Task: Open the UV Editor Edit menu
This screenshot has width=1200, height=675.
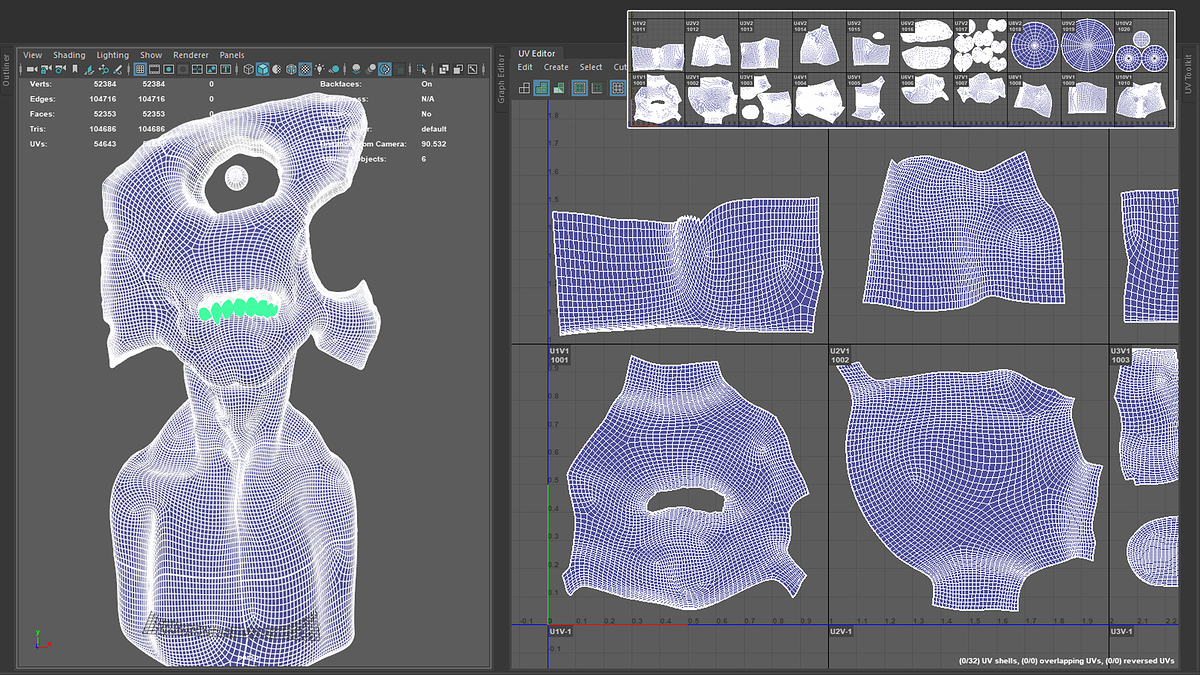Action: [x=525, y=67]
